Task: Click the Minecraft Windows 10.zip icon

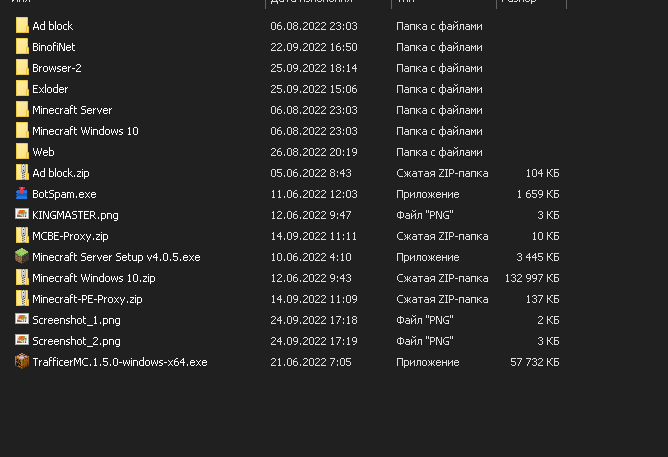Action: tap(22, 278)
